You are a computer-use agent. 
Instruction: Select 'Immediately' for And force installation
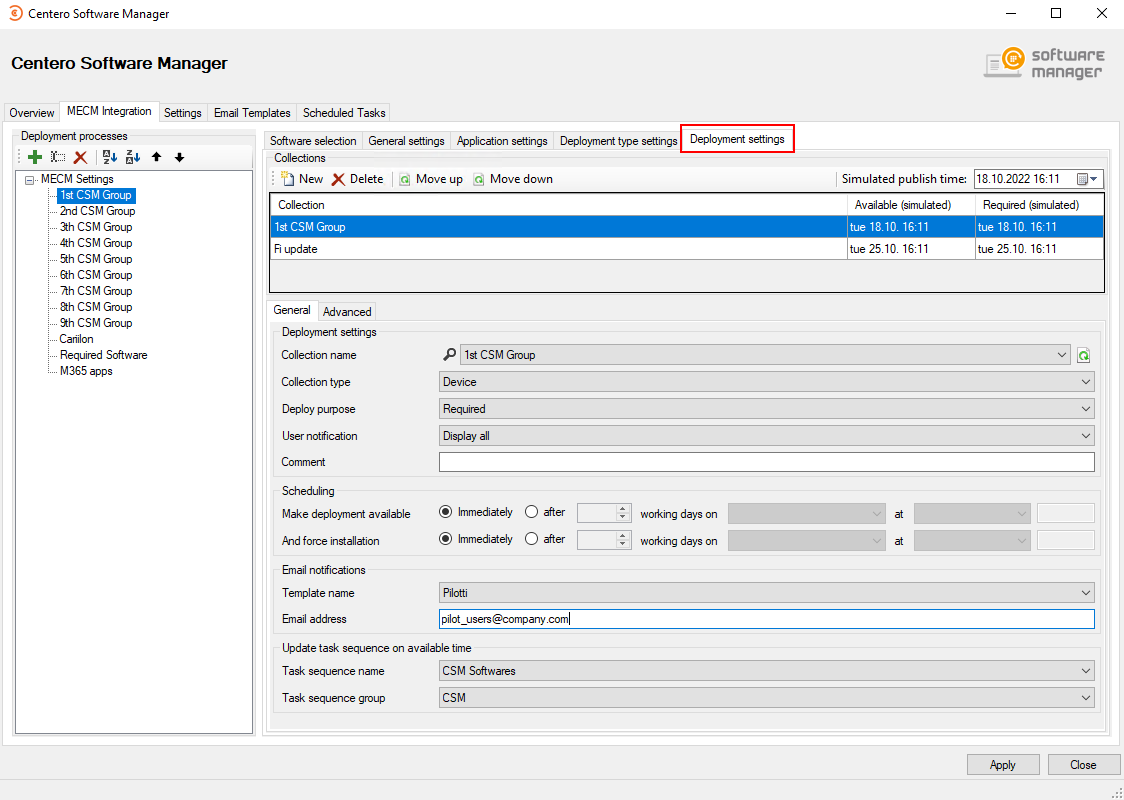coord(446,539)
